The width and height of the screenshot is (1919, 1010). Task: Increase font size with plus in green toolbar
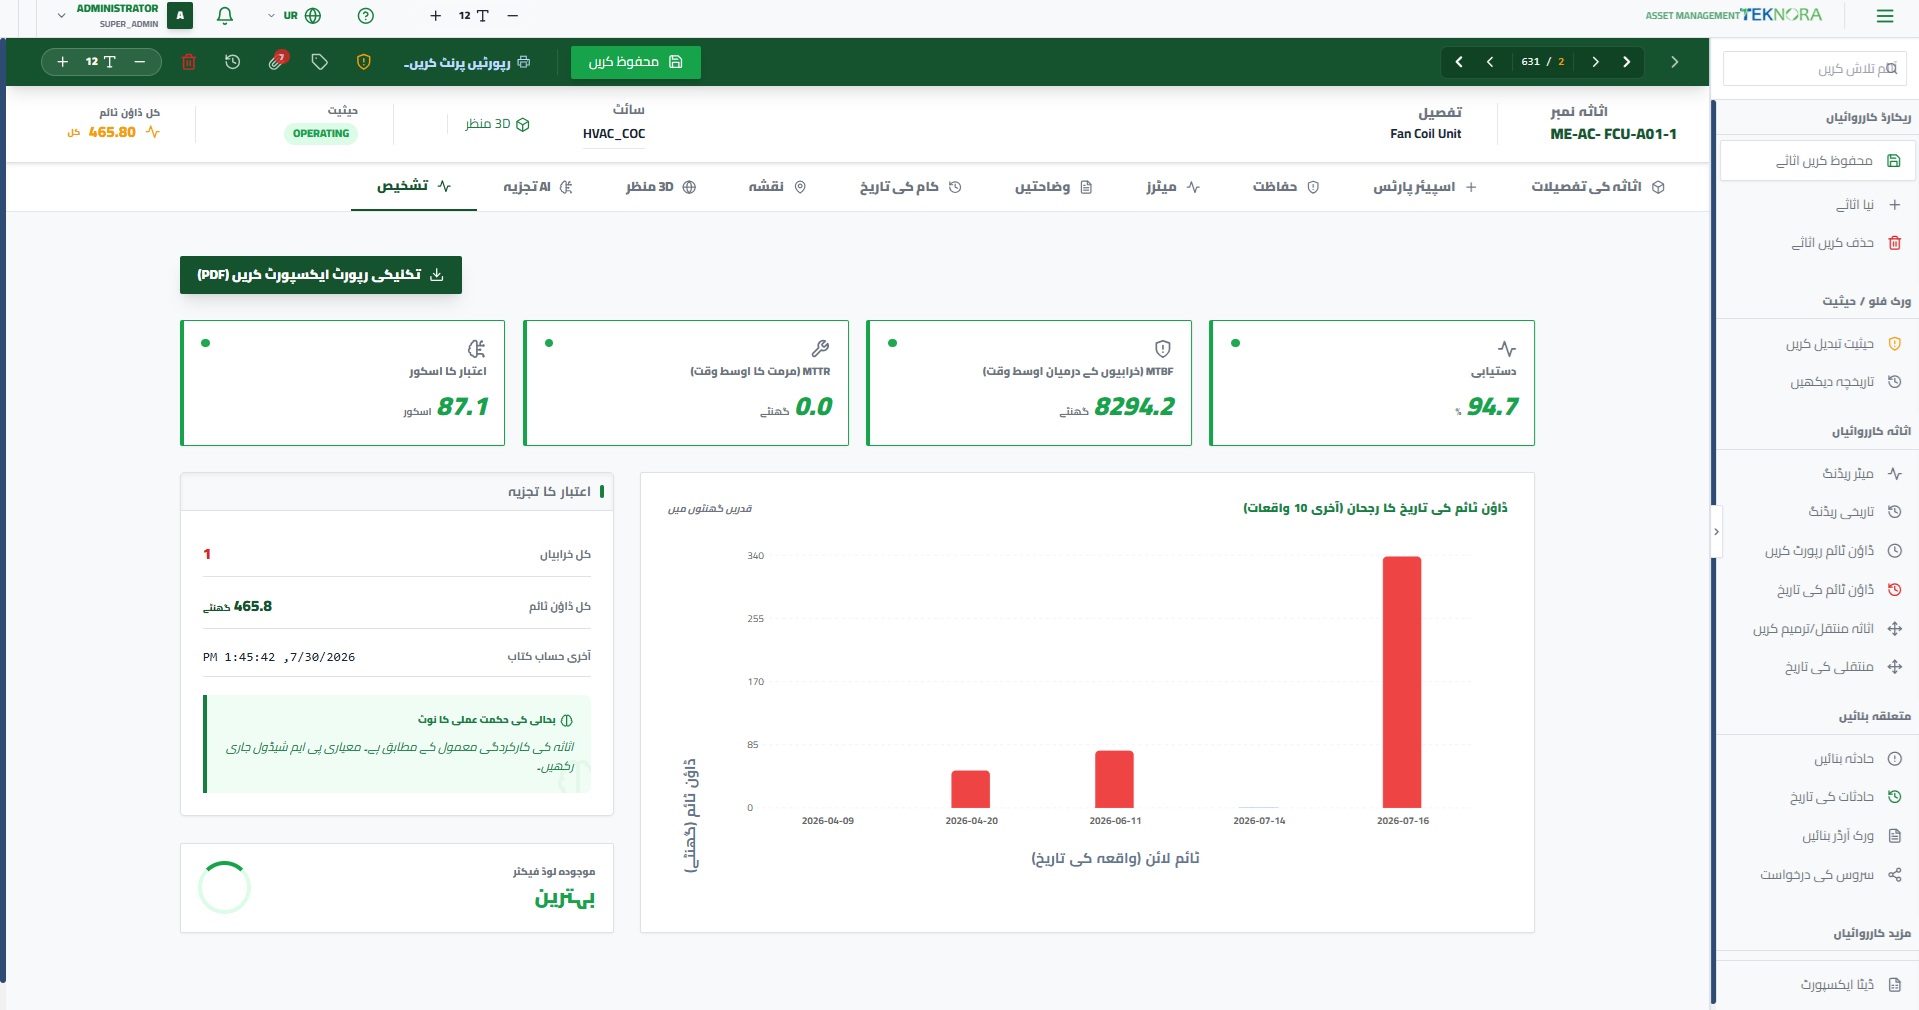[63, 62]
